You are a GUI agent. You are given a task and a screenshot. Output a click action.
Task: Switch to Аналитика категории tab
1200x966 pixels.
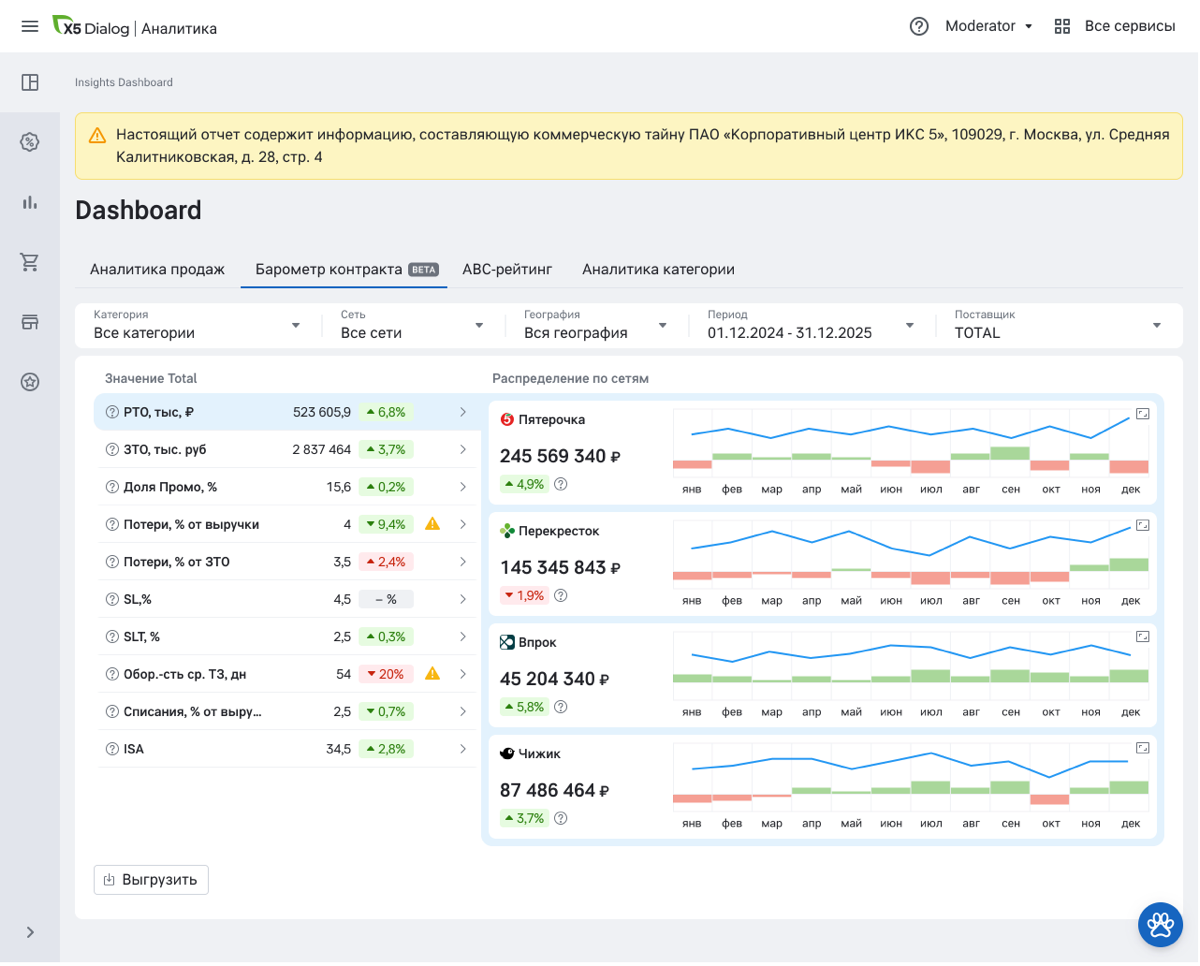point(658,269)
